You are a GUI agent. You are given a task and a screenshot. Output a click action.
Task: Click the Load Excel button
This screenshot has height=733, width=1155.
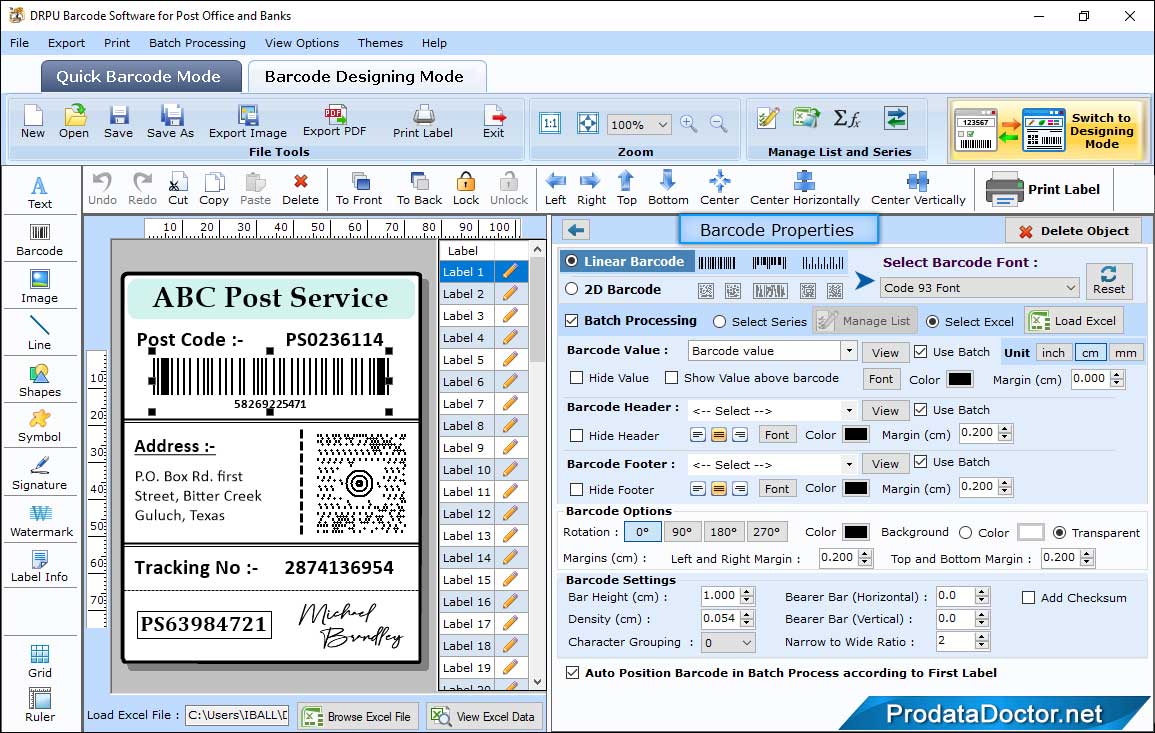[1074, 321]
